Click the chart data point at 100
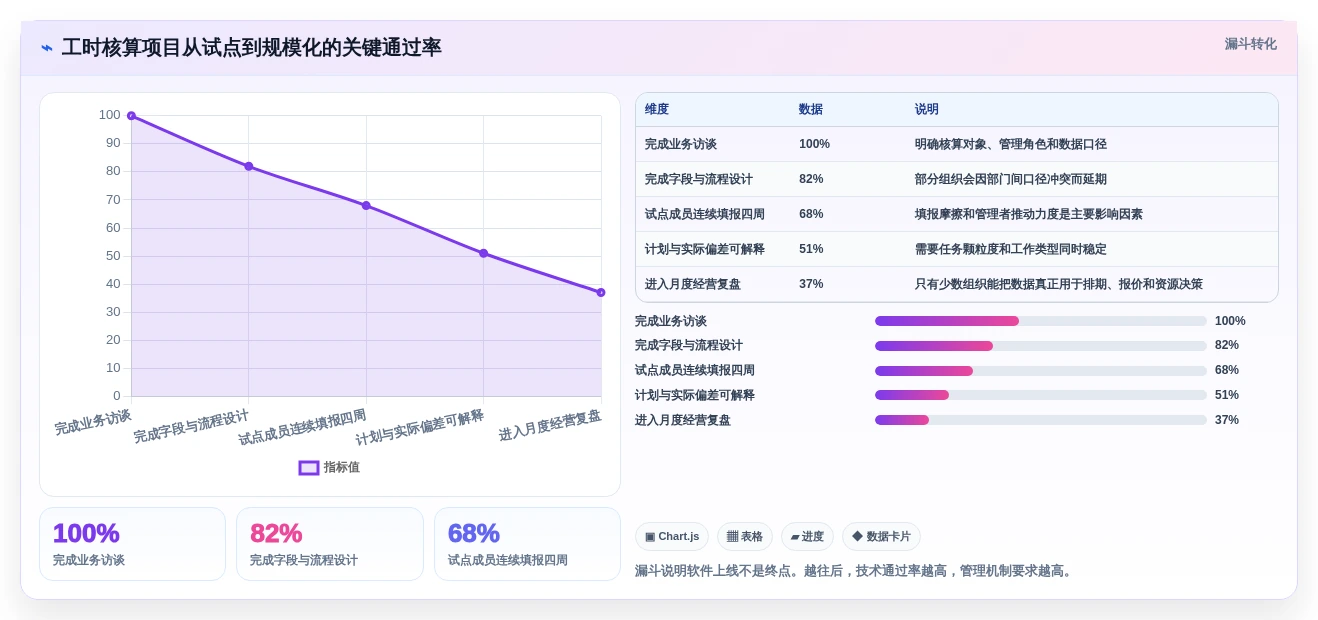This screenshot has height=620, width=1318. 131,116
